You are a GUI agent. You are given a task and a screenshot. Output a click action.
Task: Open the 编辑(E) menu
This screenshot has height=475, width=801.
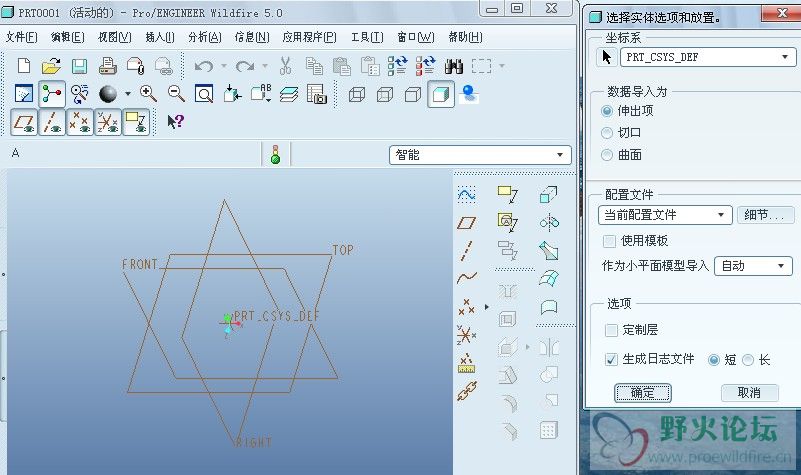pos(67,37)
